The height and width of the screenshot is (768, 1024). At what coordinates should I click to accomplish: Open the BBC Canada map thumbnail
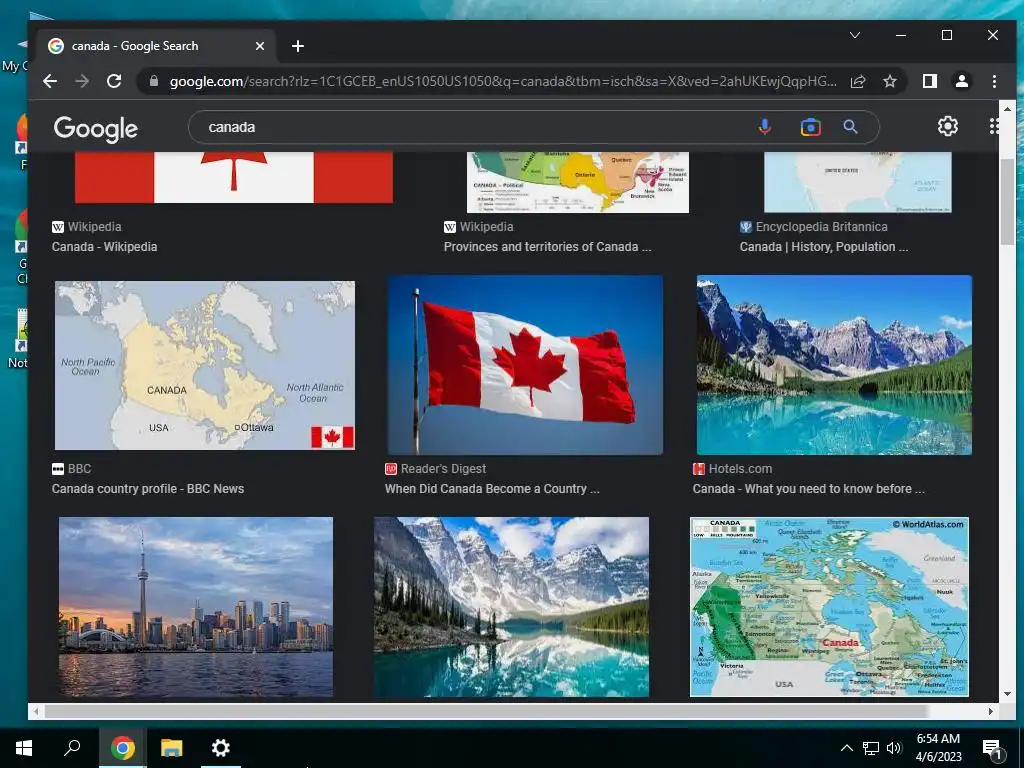pyautogui.click(x=204, y=365)
